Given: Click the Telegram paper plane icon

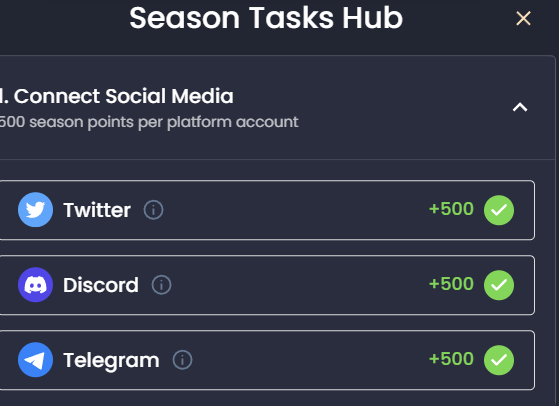Looking at the screenshot, I should (35, 360).
